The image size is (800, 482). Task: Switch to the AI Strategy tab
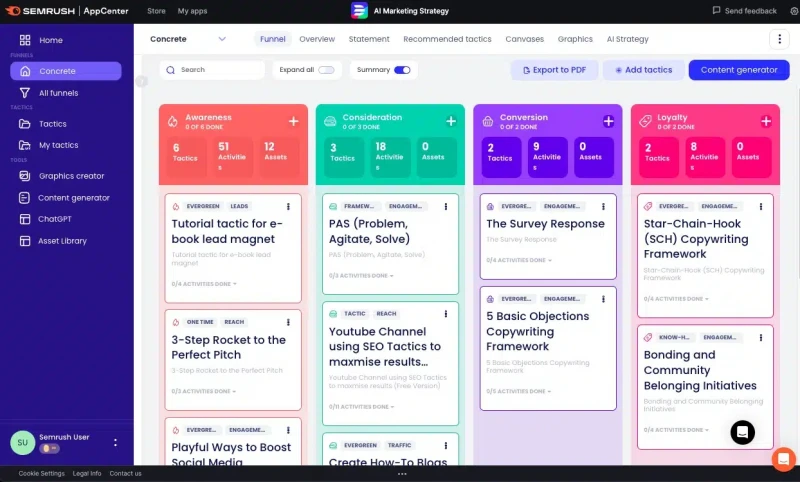point(628,39)
